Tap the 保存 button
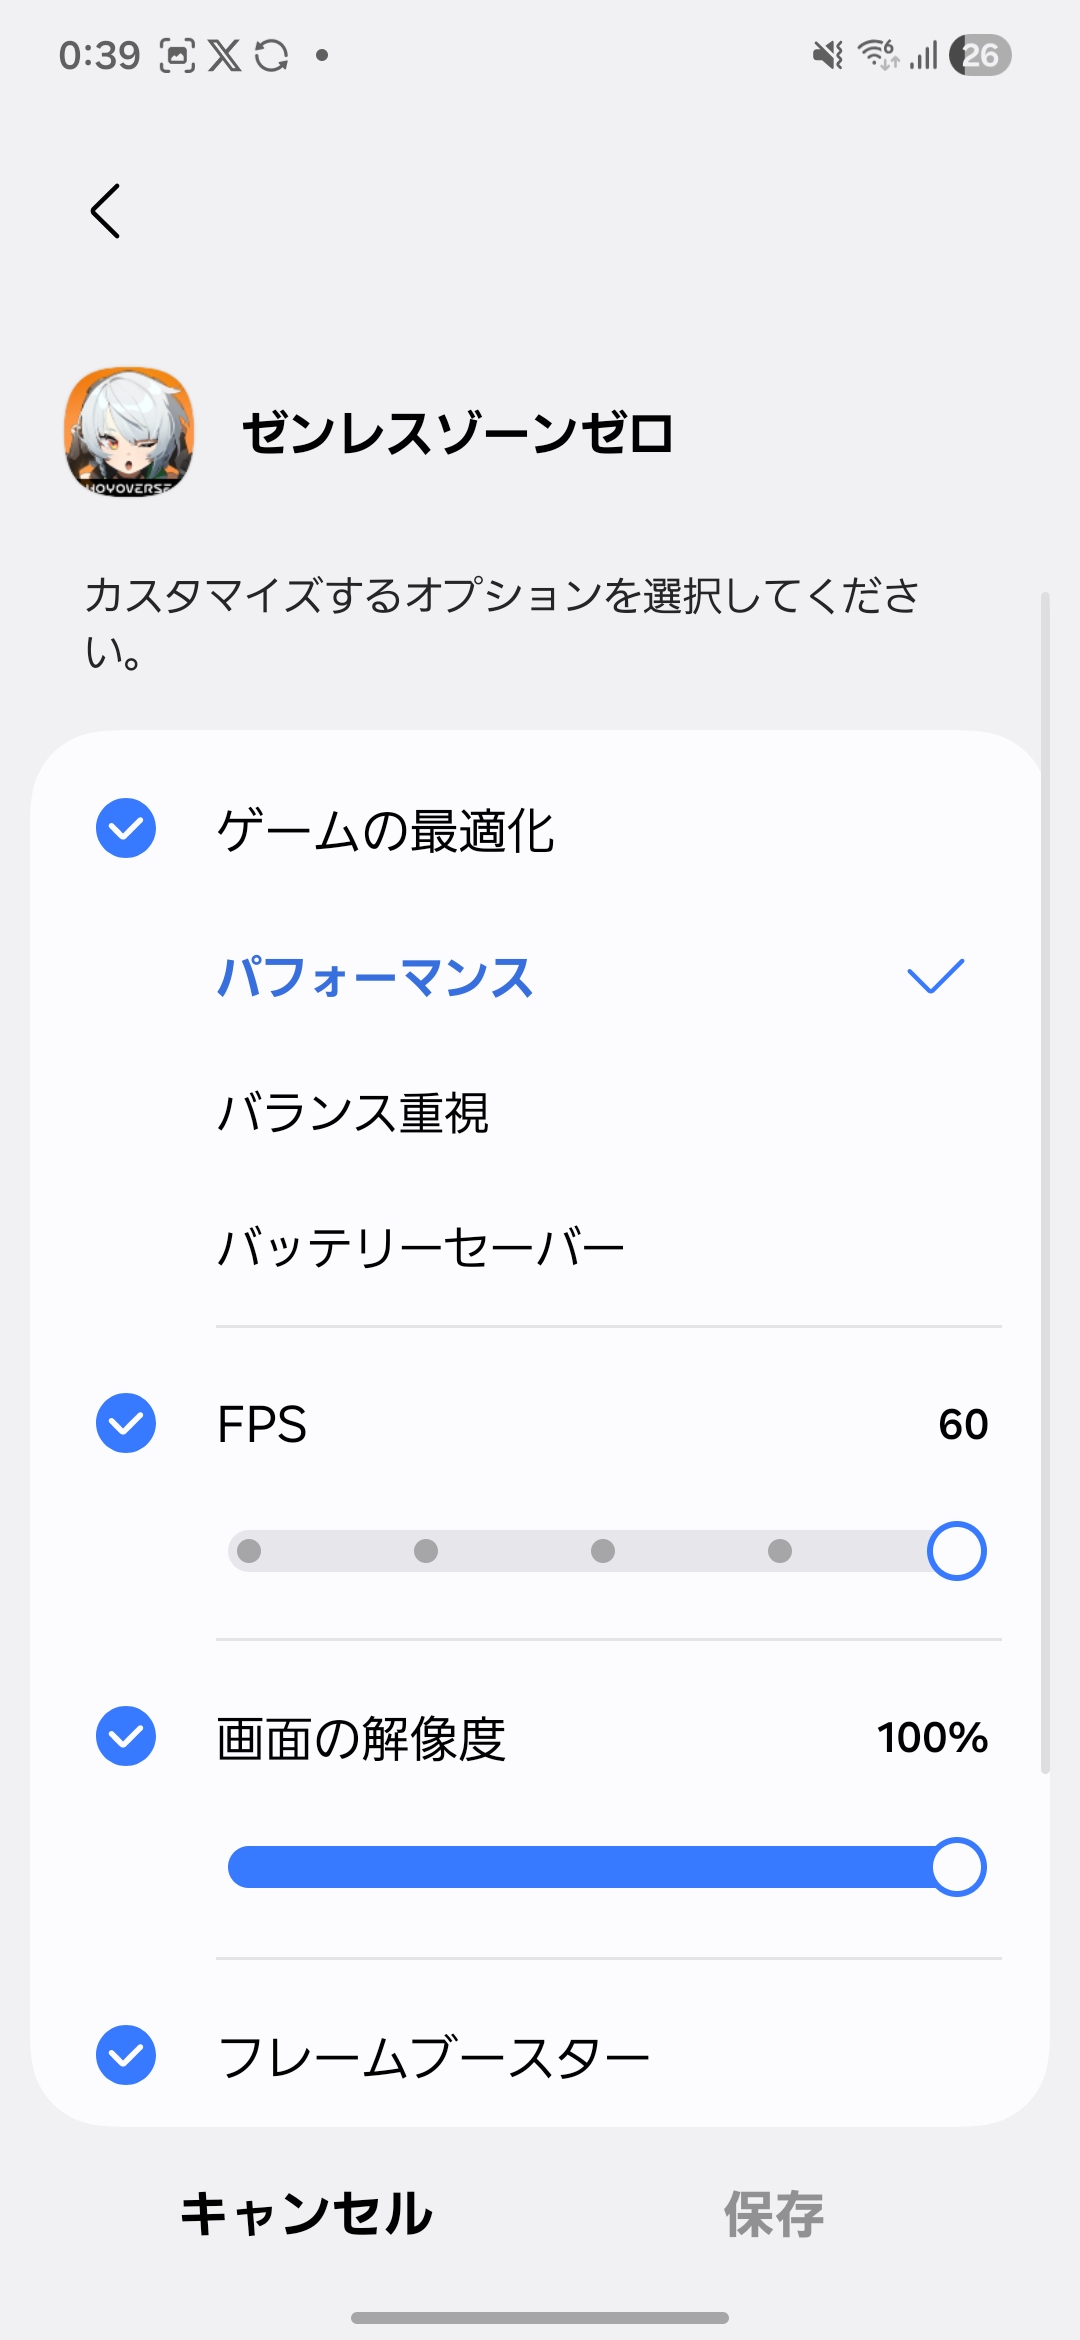This screenshot has height=2340, width=1080. point(773,2213)
